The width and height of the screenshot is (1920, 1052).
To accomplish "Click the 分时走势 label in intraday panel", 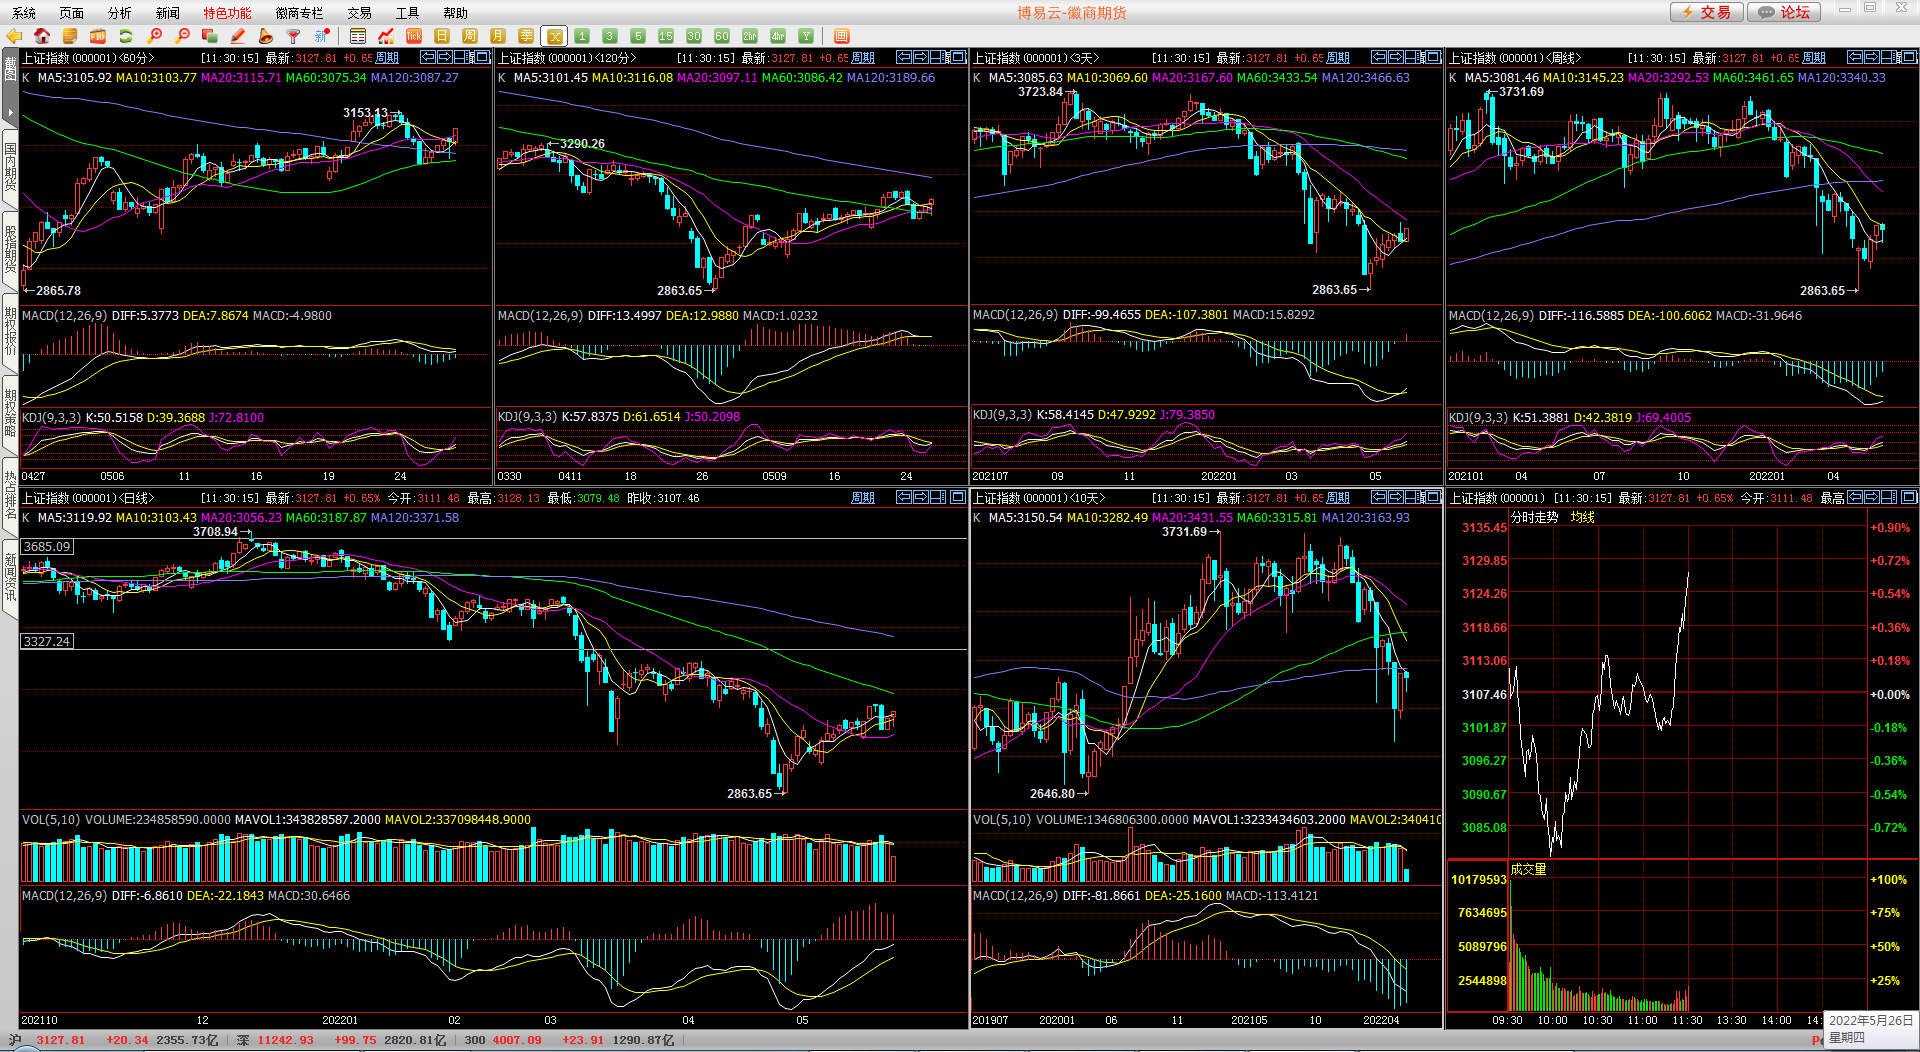I will [1535, 517].
